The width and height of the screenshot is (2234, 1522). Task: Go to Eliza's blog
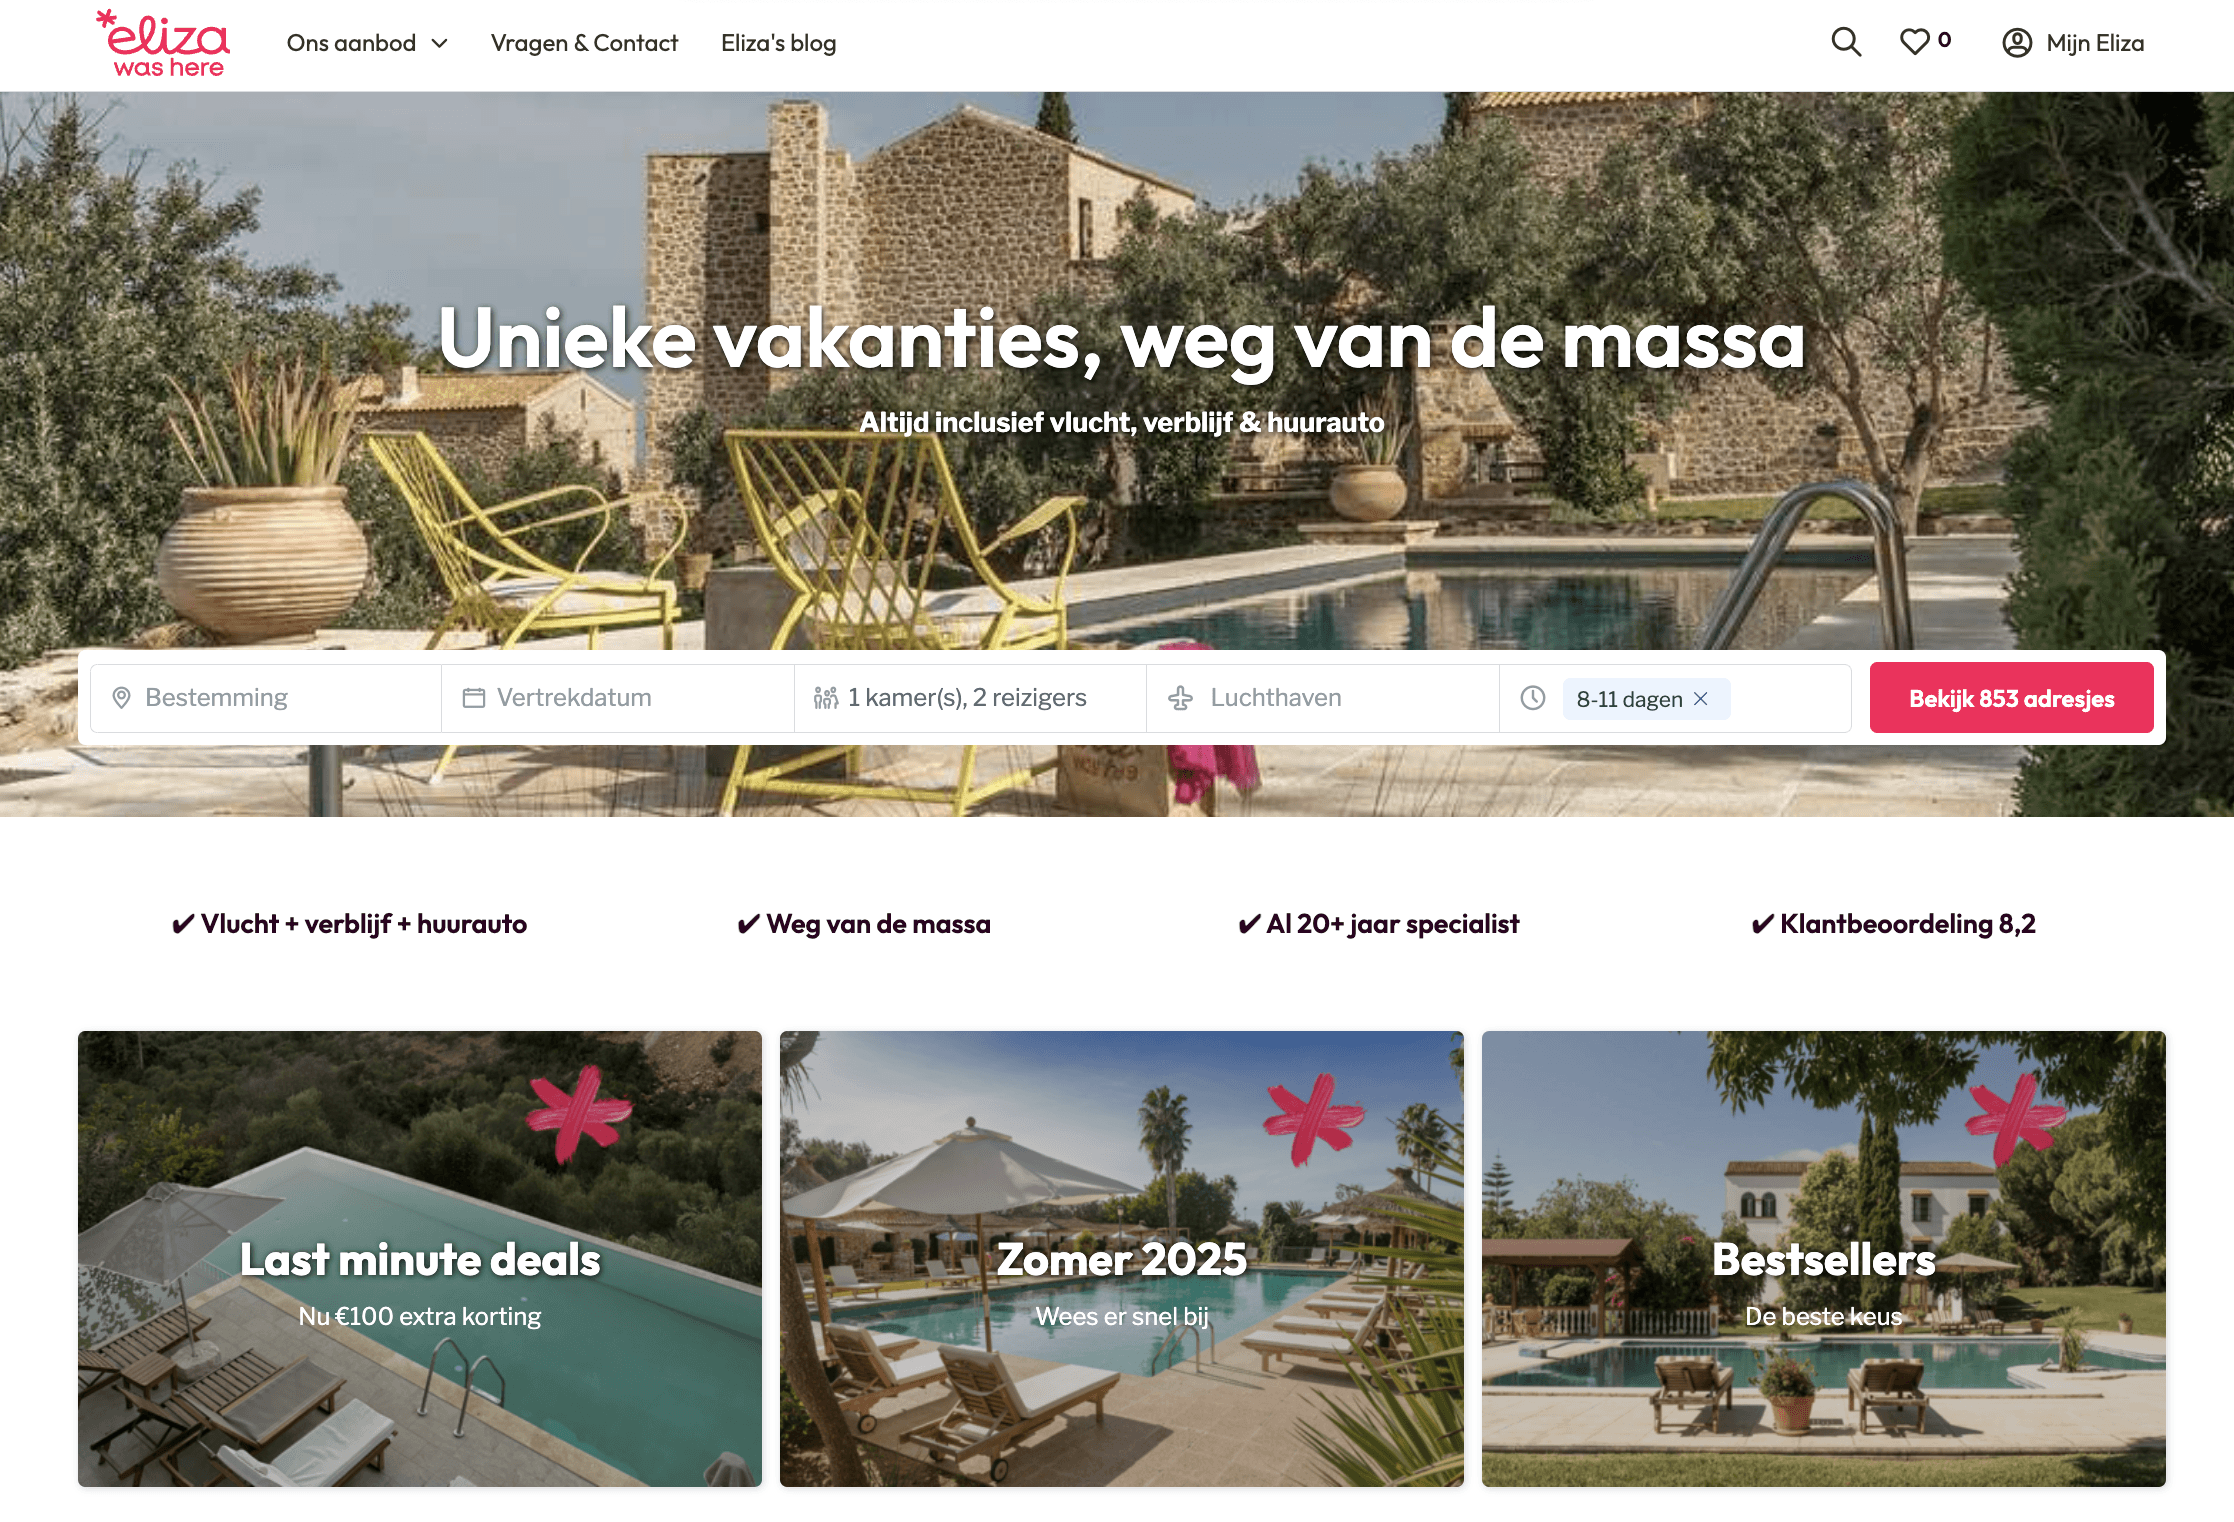tap(778, 43)
